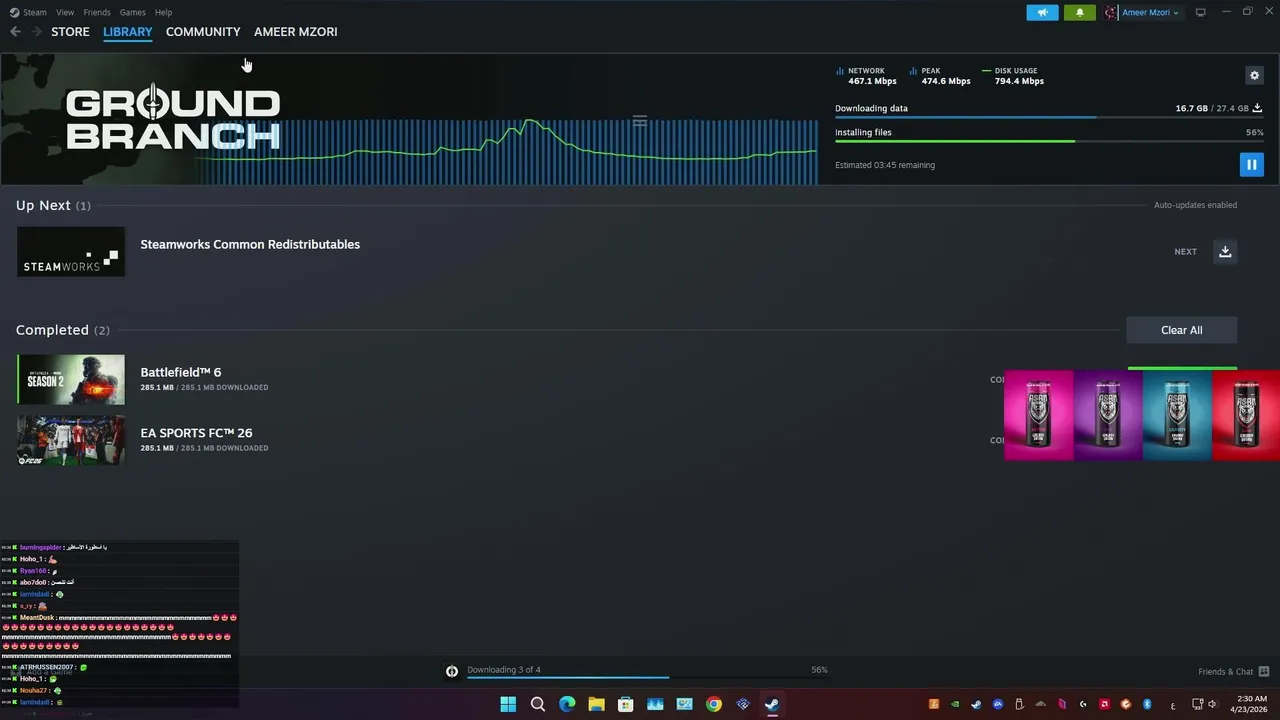This screenshot has height=720, width=1280.
Task: Click the EA SPORTS FC™ 26 title
Action: tap(196, 433)
